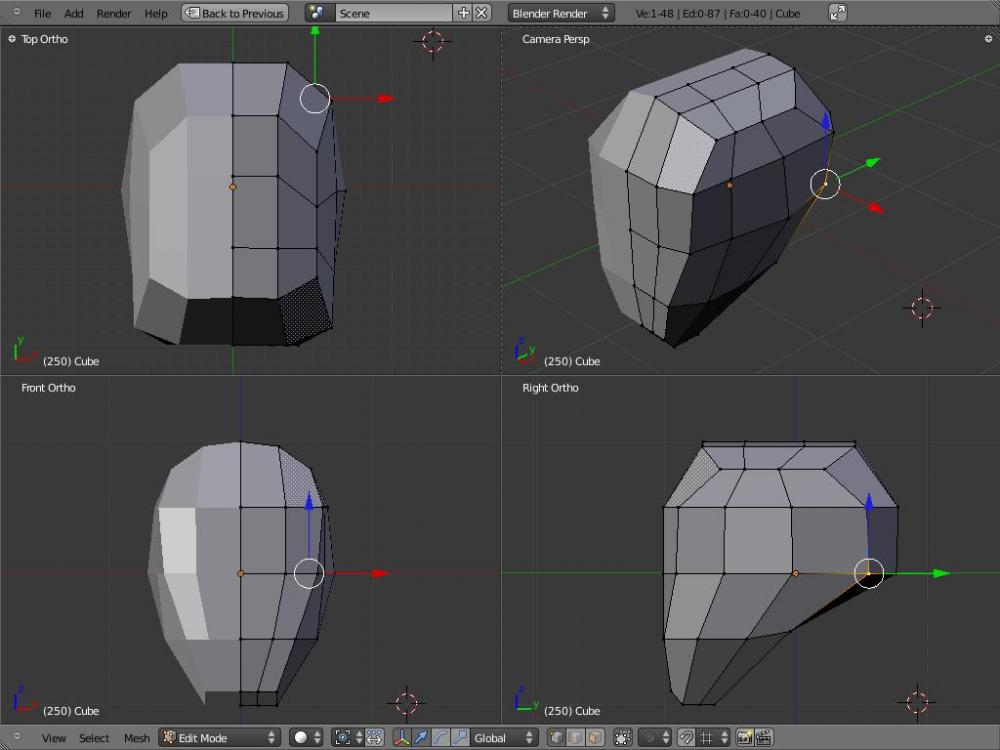
Task: Click vertex select mode cube icon
Action: (x=556, y=738)
